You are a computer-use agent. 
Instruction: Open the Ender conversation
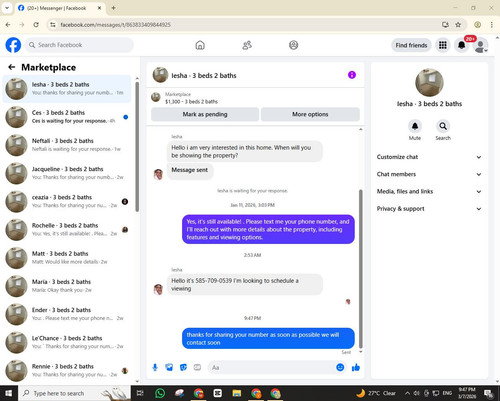click(67, 314)
